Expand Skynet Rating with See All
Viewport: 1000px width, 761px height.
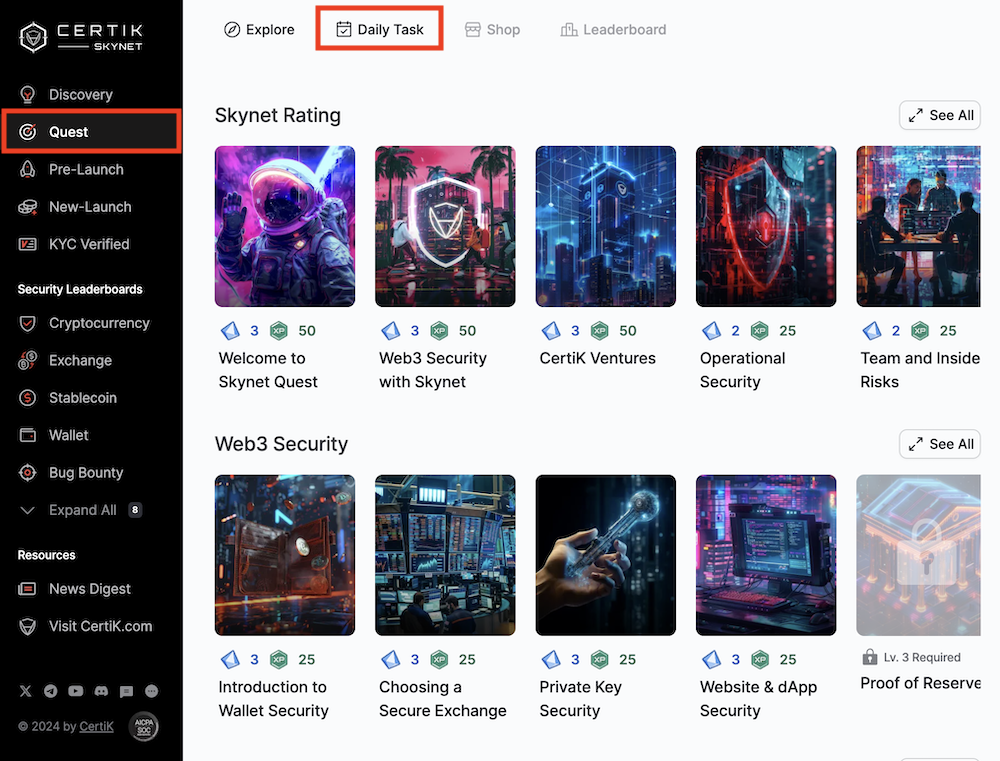point(940,115)
